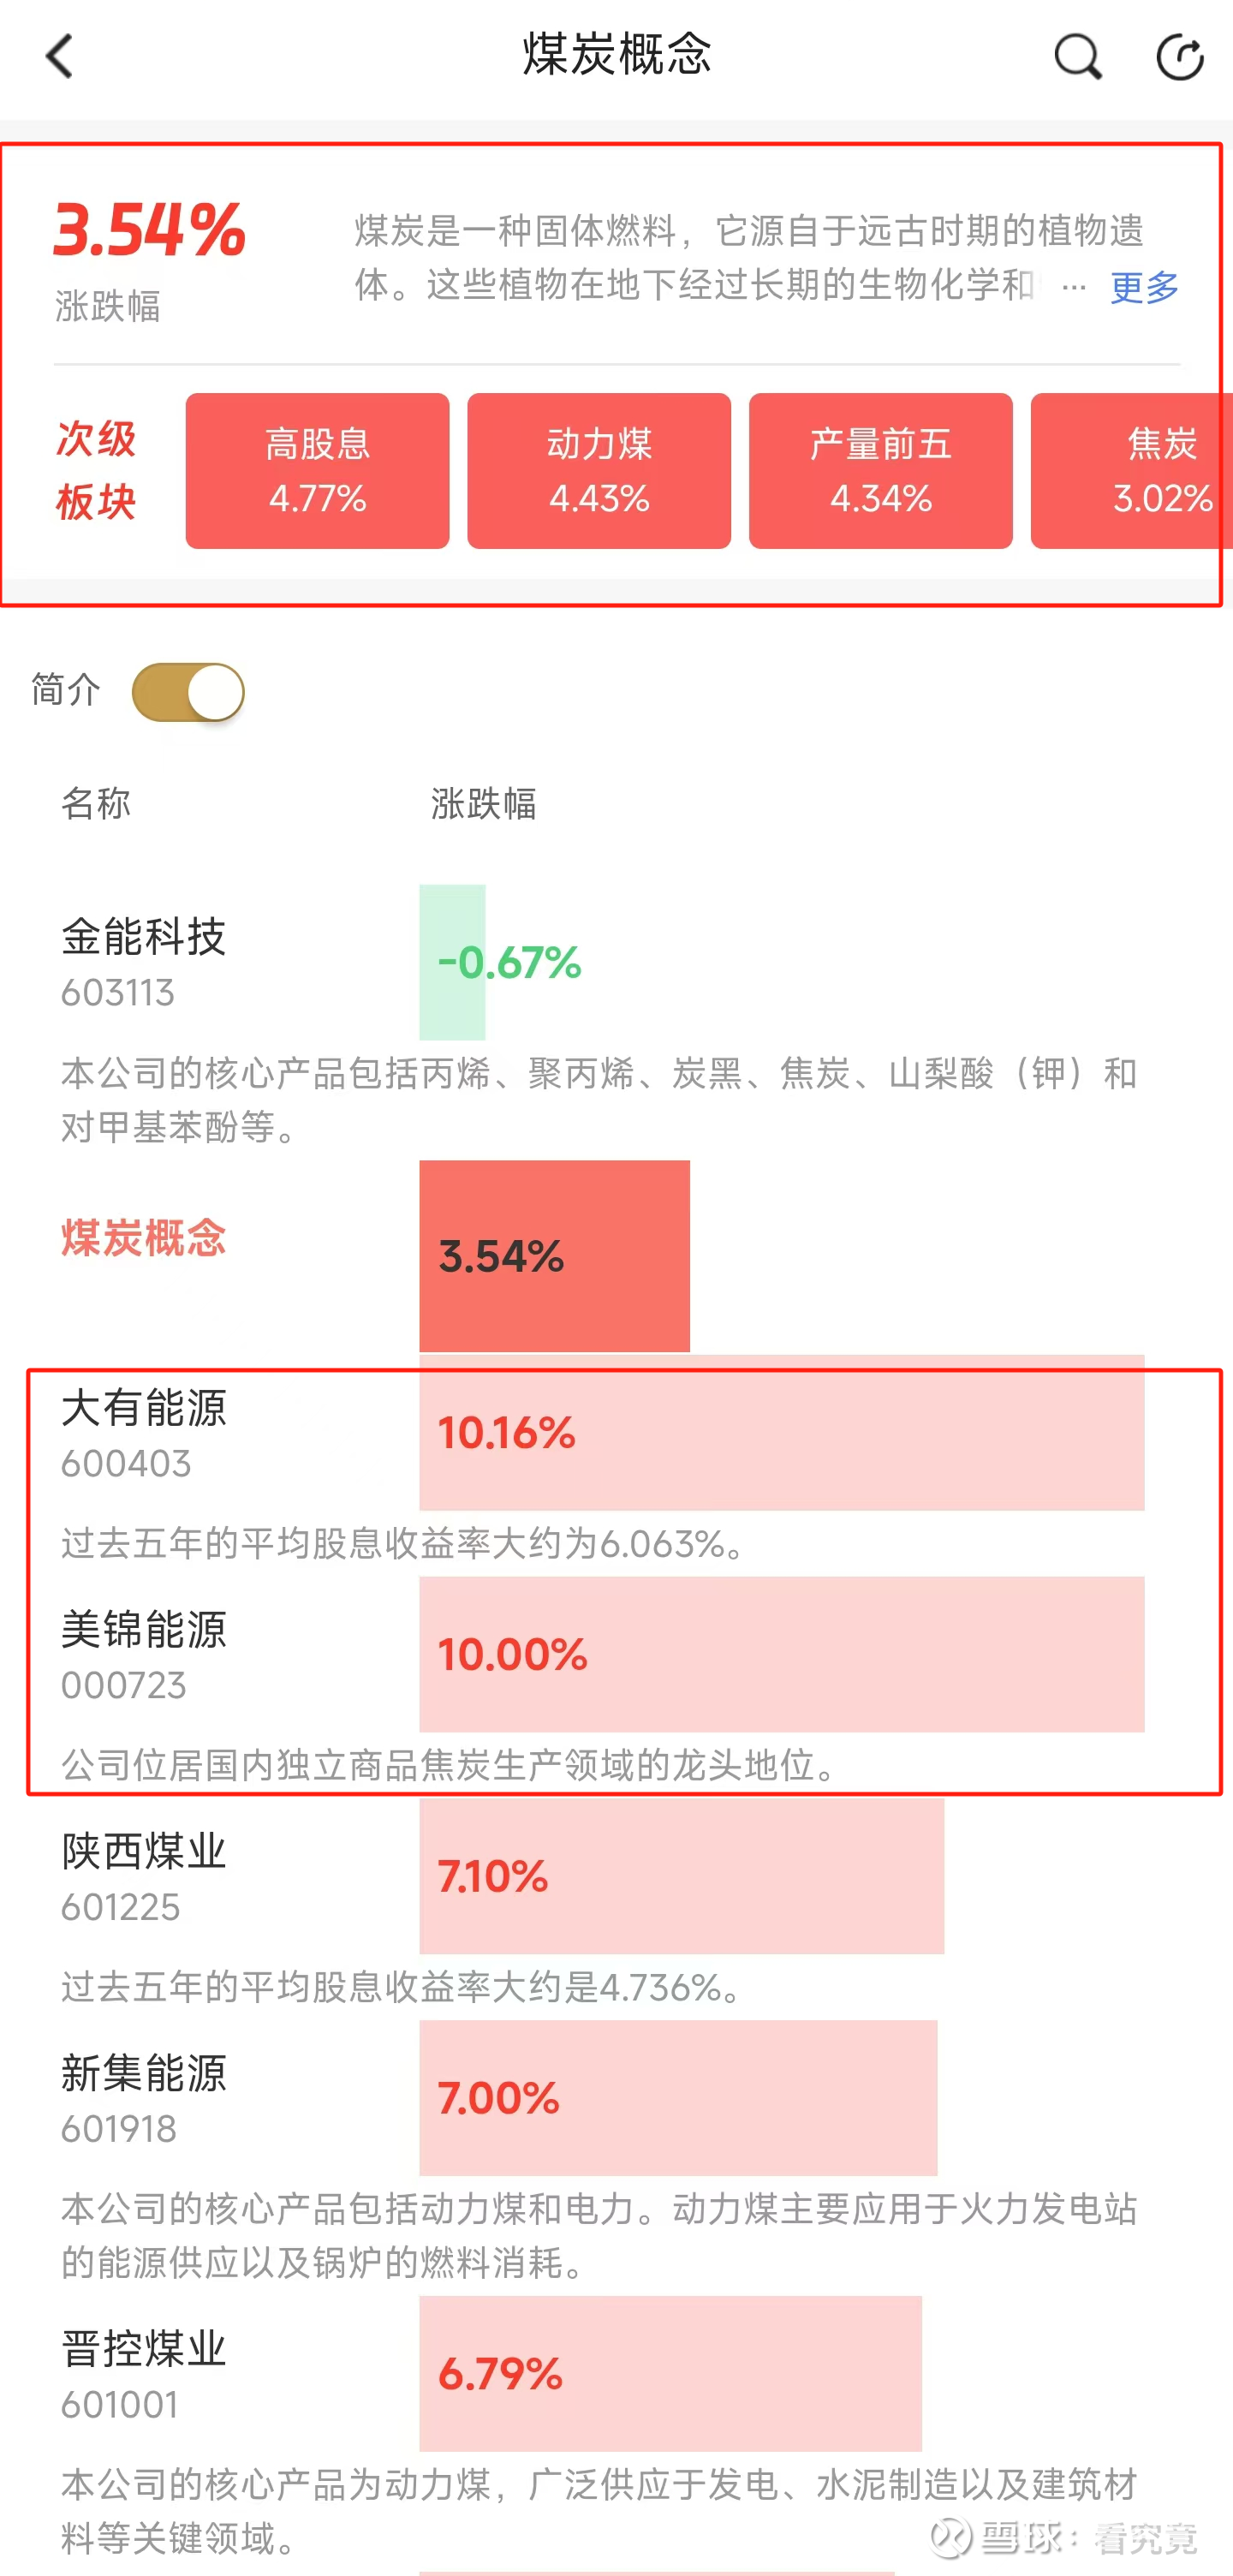Tap the refresh icon in the header
Screen dimensions: 1233x2576
tap(1180, 56)
